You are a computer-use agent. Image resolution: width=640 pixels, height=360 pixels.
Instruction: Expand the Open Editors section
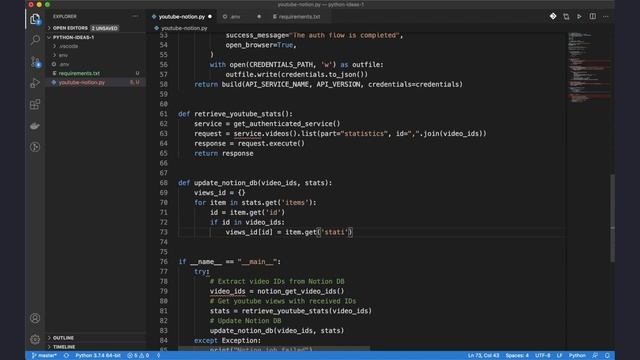[x=70, y=28]
